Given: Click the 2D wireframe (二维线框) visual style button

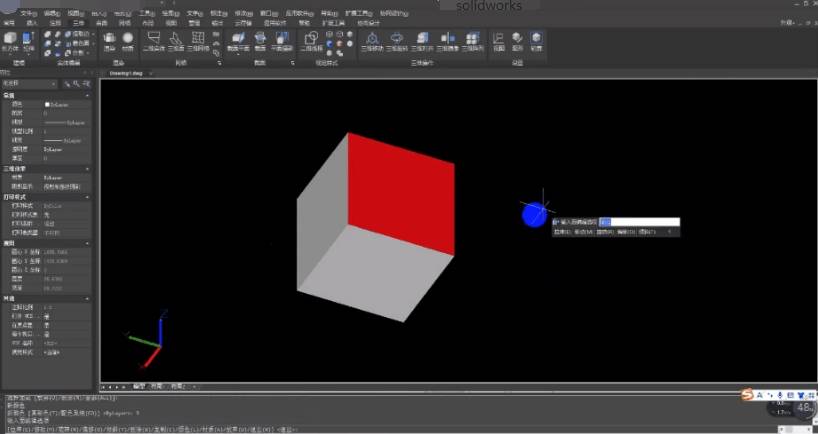Looking at the screenshot, I should click(311, 41).
